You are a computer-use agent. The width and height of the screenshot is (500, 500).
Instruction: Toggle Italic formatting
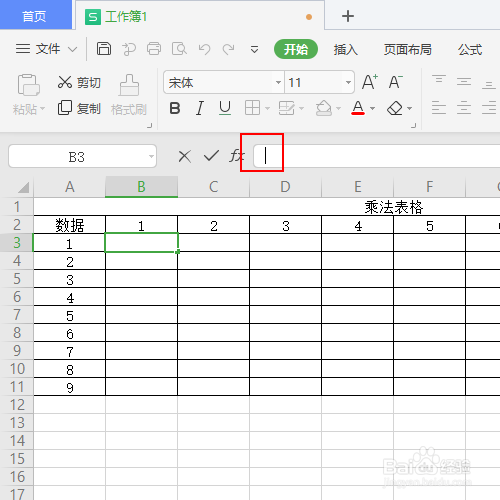(200, 108)
